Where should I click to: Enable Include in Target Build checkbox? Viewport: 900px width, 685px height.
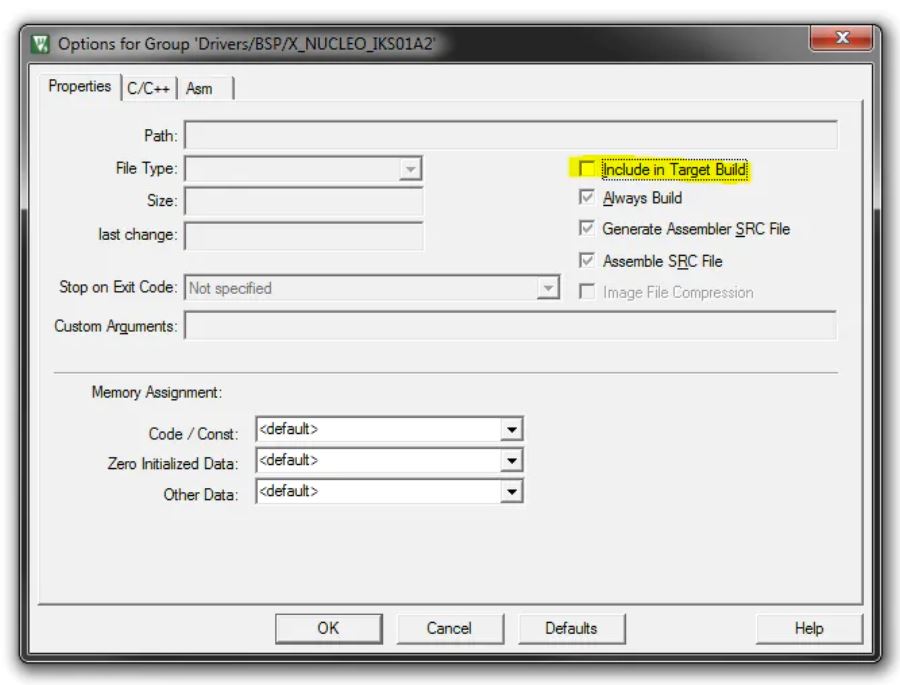(x=587, y=169)
